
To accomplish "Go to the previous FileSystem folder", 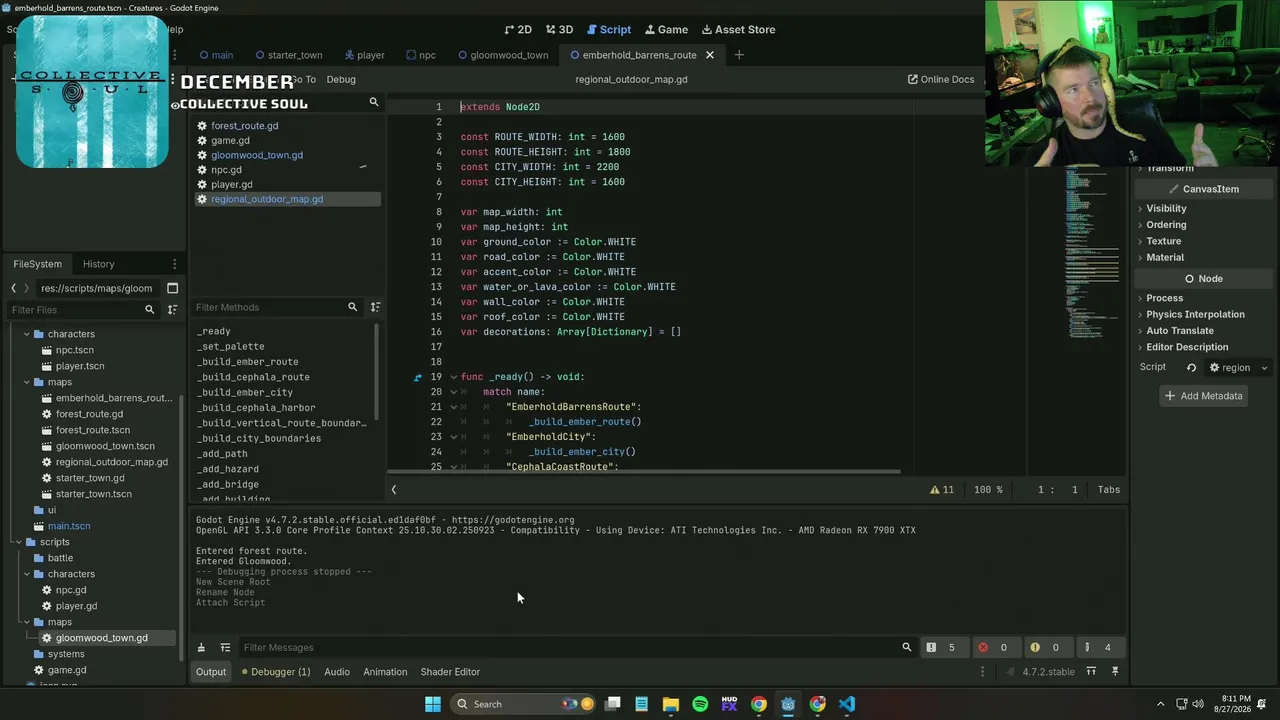I will [13, 288].
